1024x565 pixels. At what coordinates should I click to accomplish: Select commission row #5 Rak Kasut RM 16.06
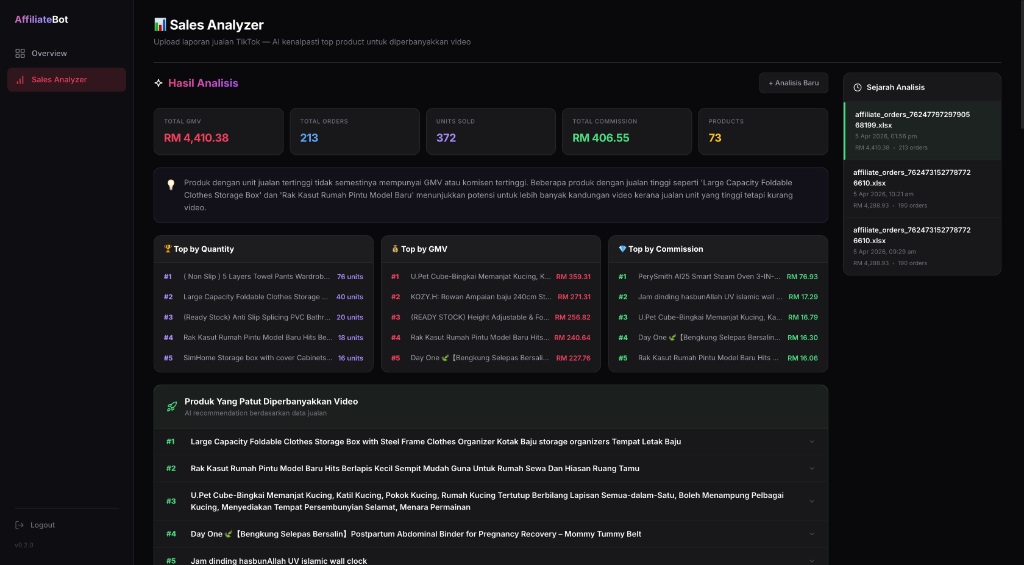[x=718, y=358]
